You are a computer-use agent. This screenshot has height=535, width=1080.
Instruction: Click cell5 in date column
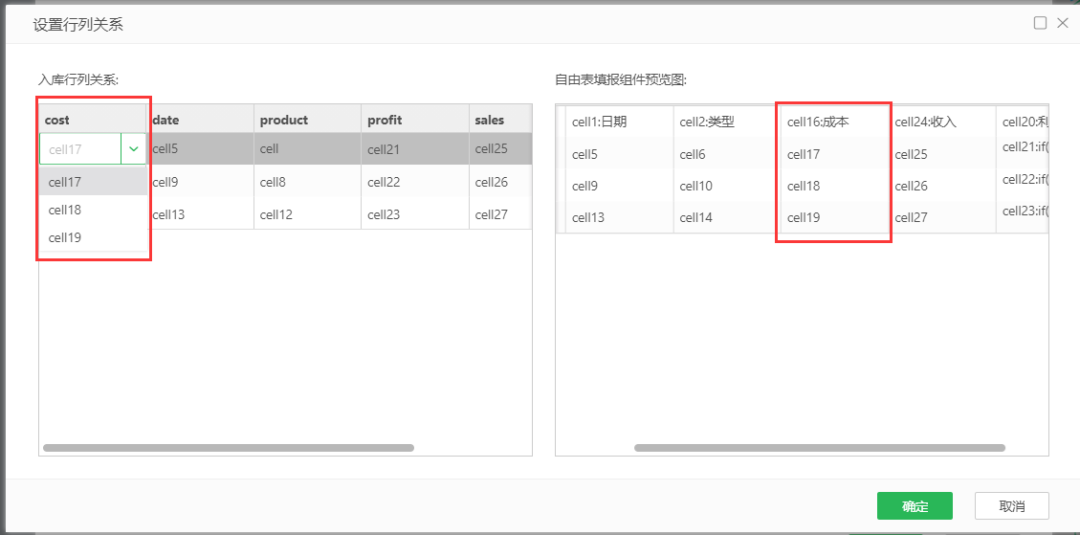pos(200,148)
